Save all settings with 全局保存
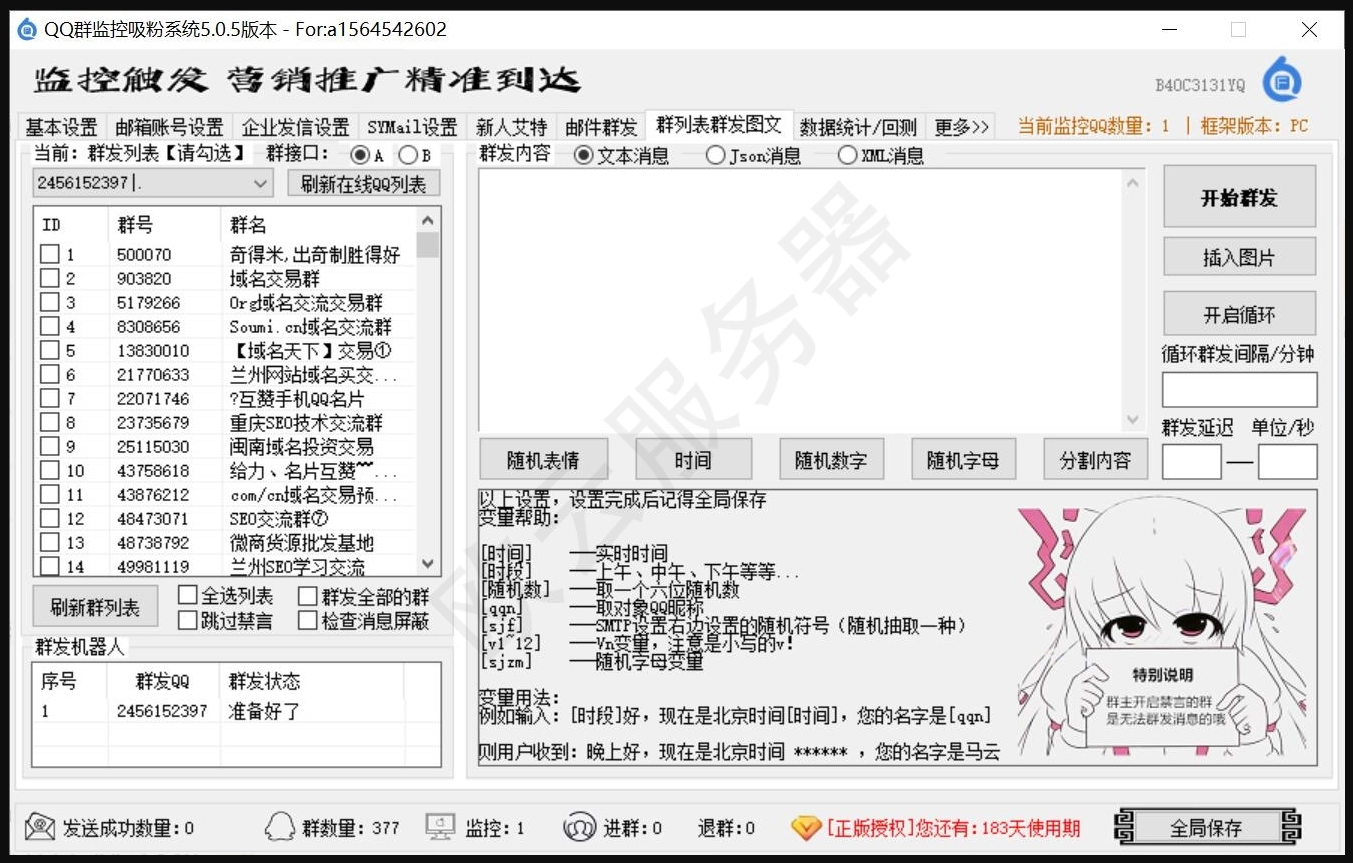Screen dimensions: 1353x863 tap(1207, 828)
